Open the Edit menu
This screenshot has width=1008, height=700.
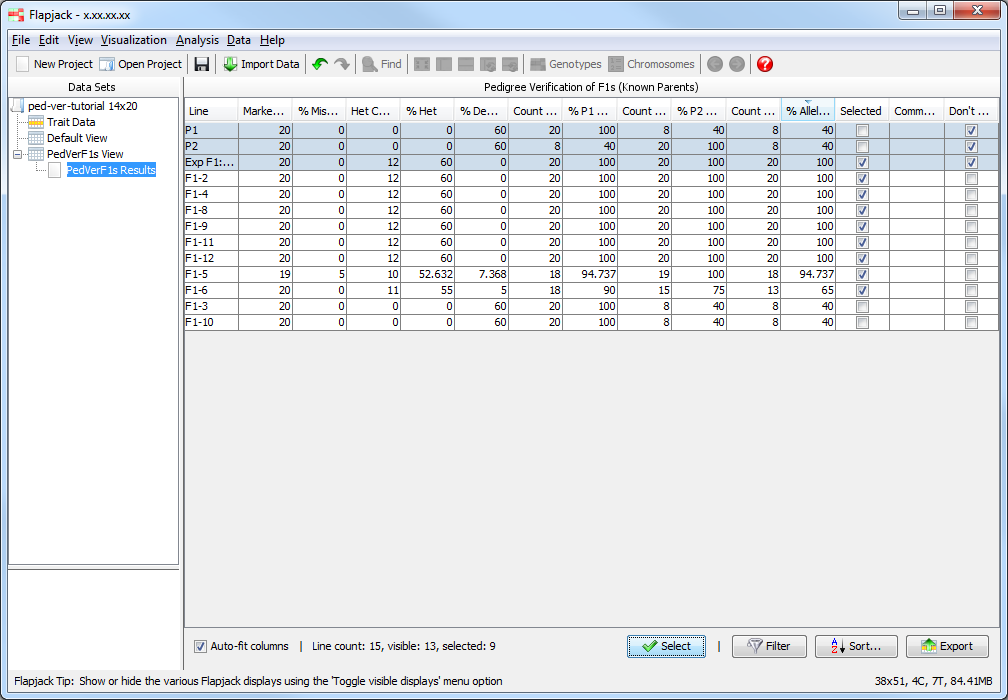(x=49, y=40)
